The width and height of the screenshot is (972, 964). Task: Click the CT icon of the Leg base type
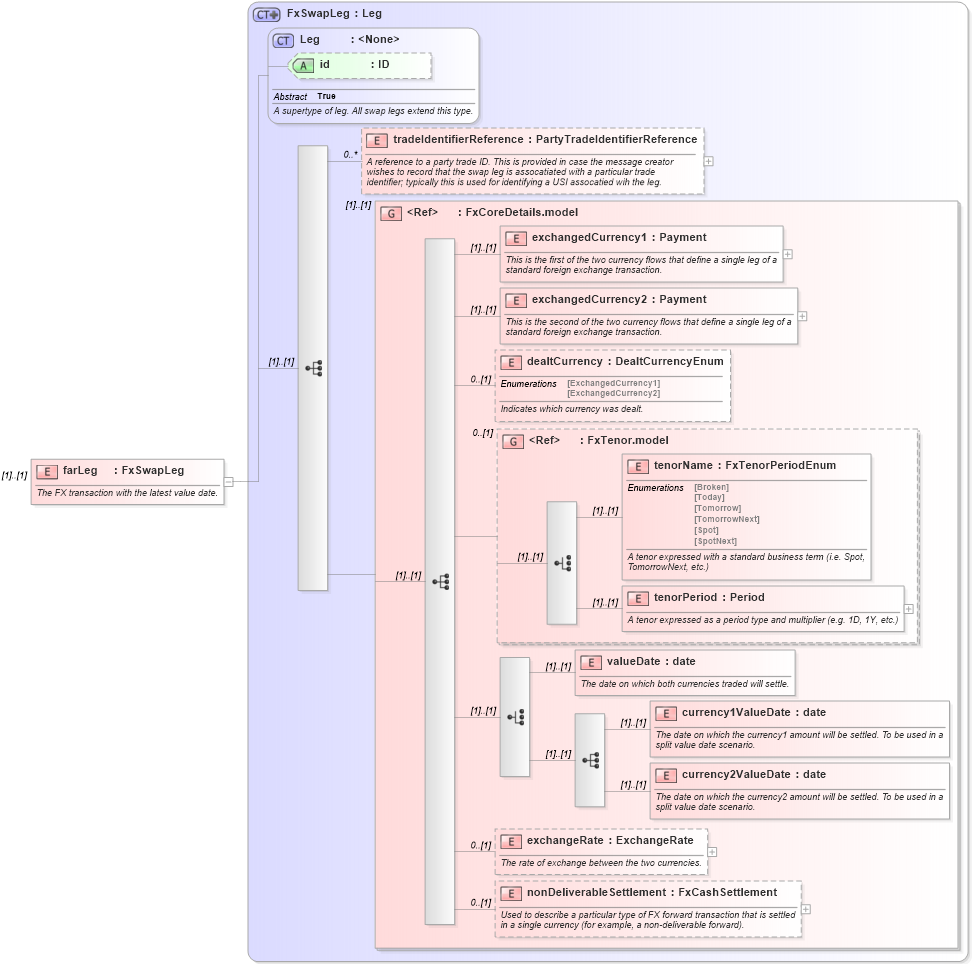click(x=281, y=39)
